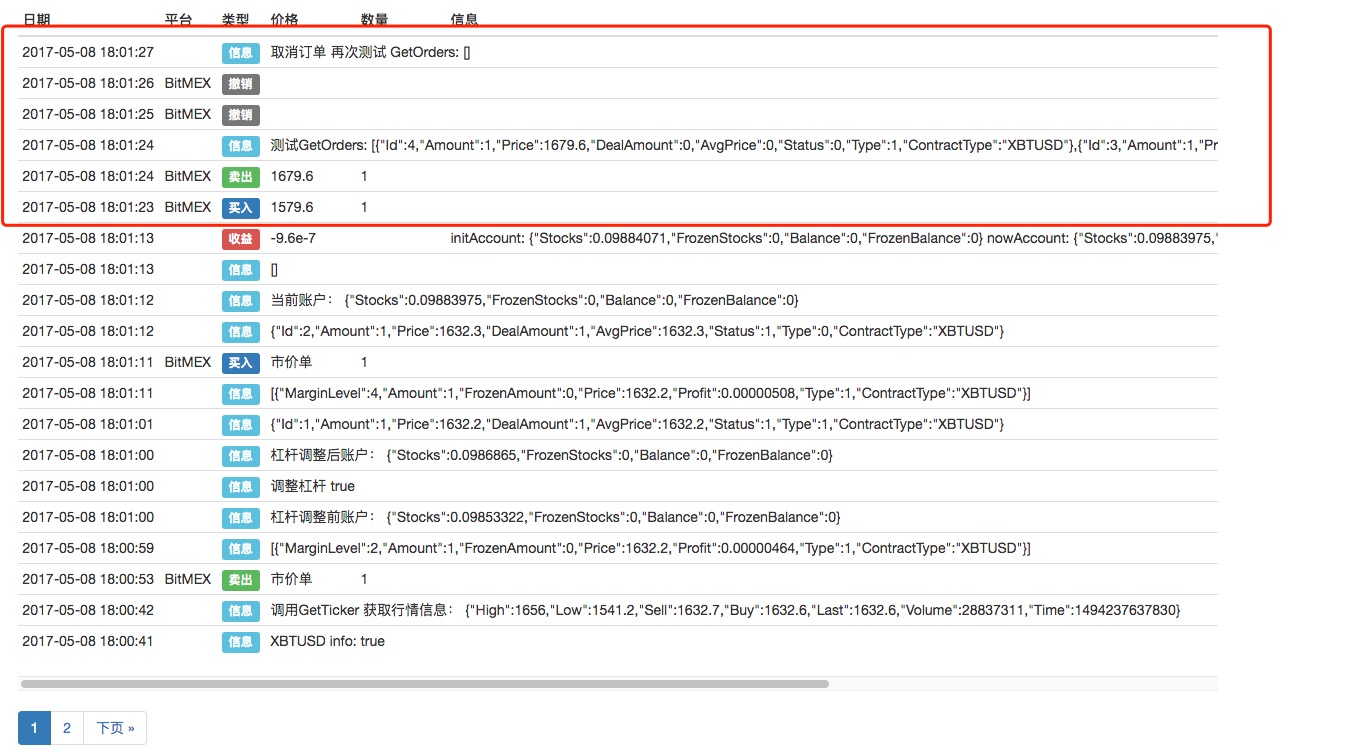
Task: Click the price value 1679.6
Action: [292, 176]
